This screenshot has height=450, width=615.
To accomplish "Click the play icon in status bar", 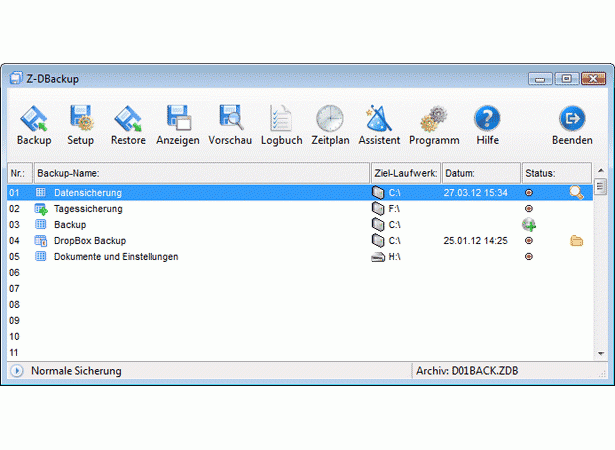I will 16,371.
